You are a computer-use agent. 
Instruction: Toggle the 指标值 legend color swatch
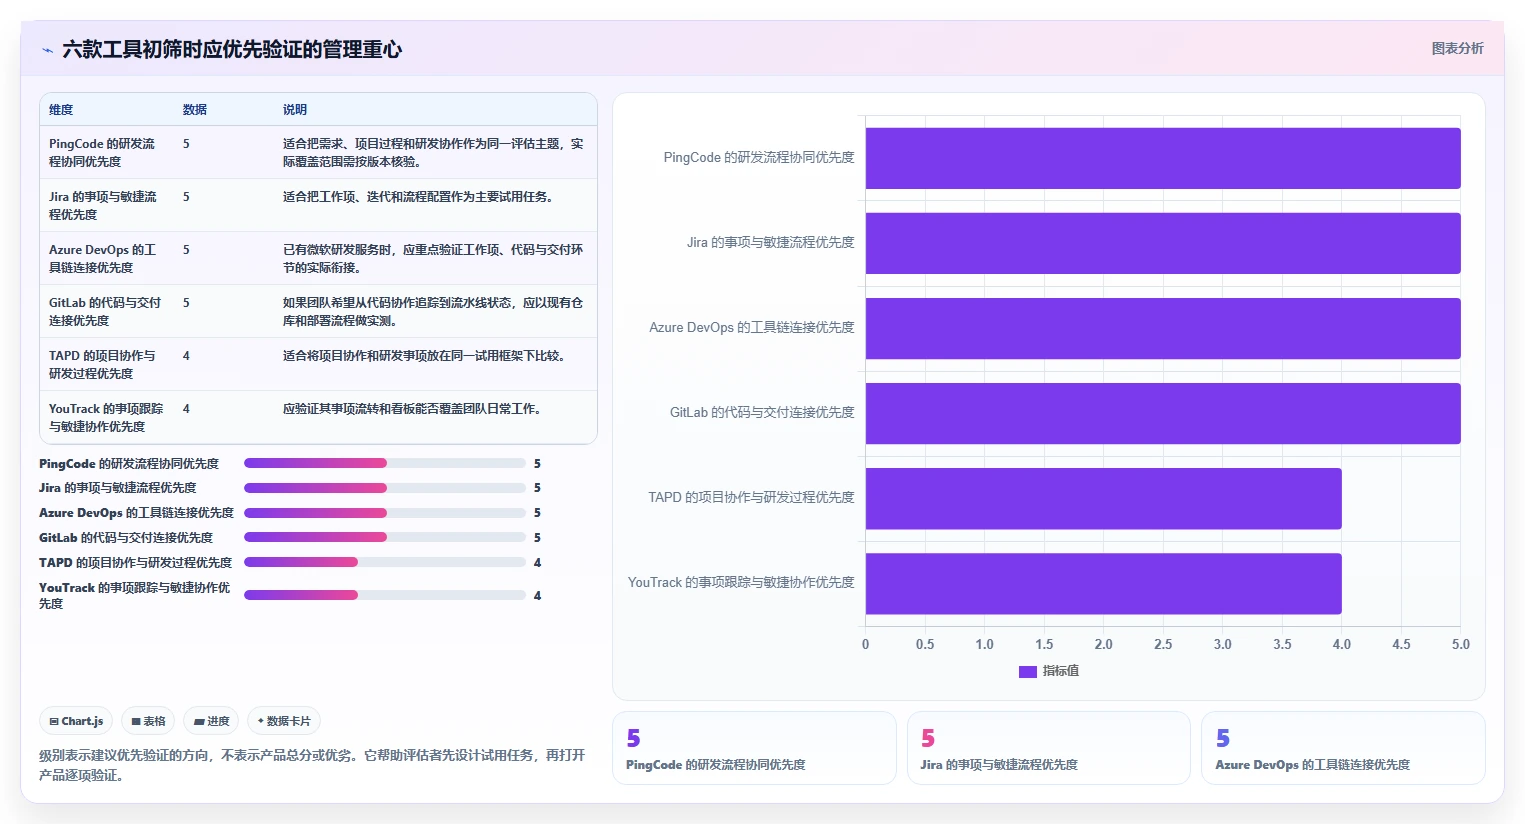click(1027, 672)
